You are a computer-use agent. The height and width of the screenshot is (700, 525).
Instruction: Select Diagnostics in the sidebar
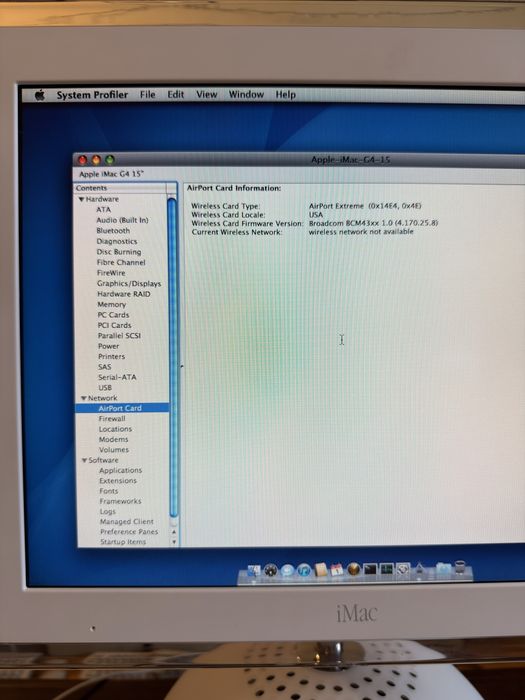[117, 242]
